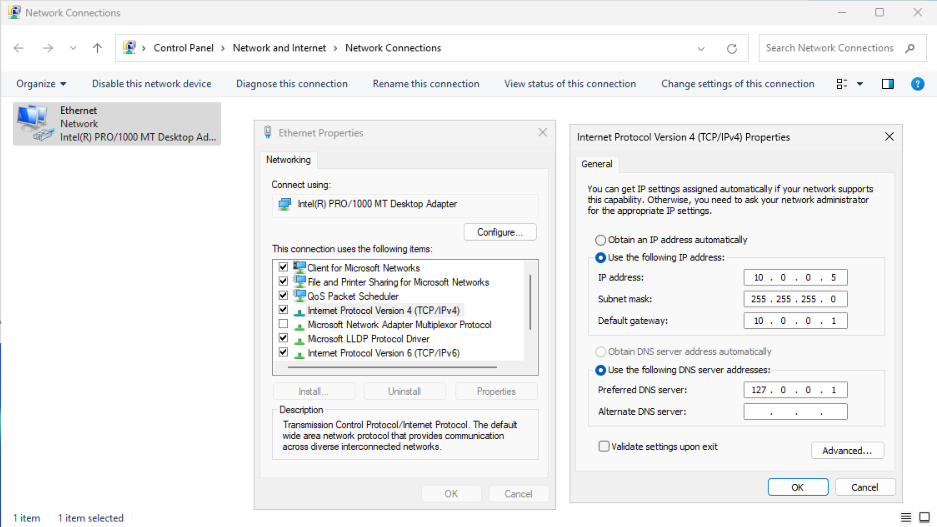Image resolution: width=937 pixels, height=527 pixels.
Task: Click the Configure button
Action: click(500, 232)
